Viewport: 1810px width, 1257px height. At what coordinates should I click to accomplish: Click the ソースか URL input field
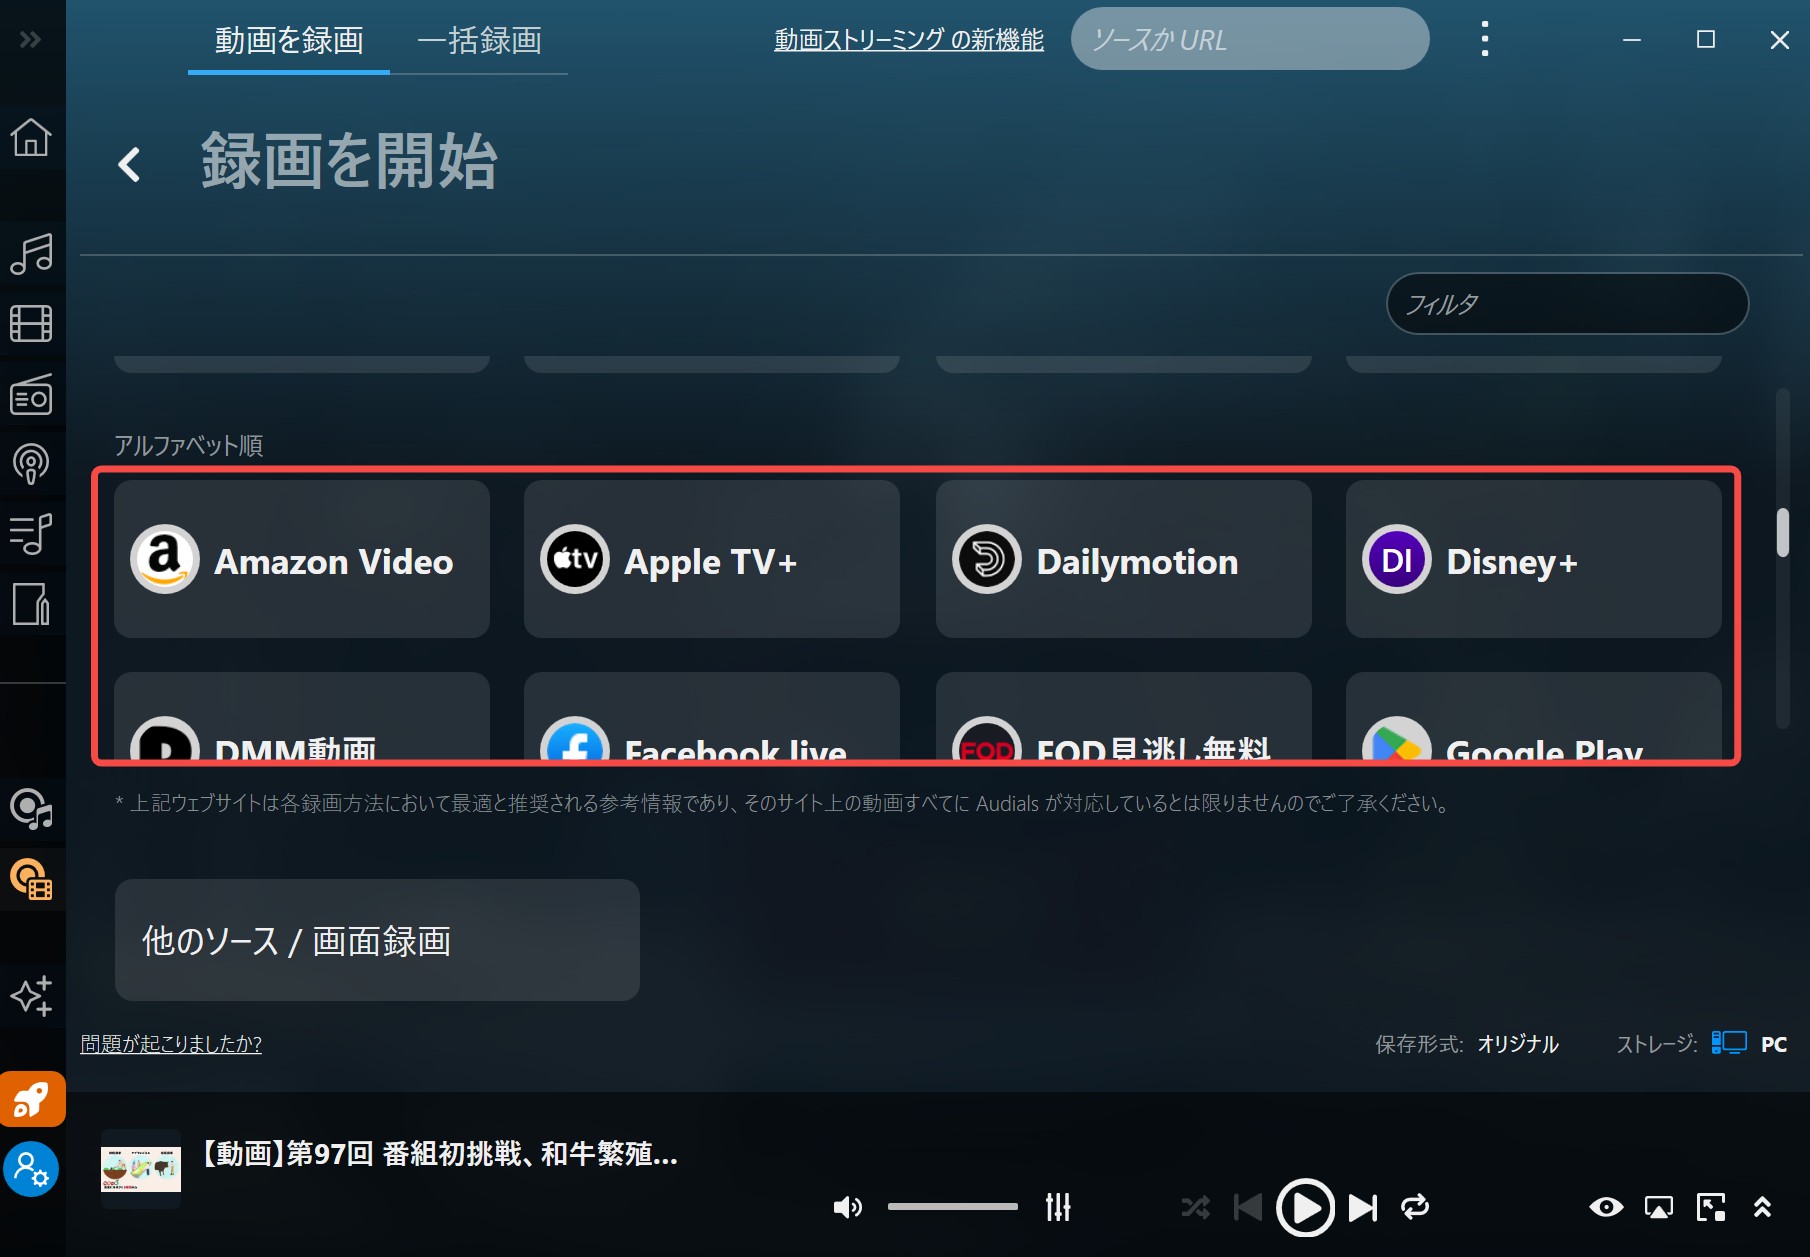click(1250, 39)
